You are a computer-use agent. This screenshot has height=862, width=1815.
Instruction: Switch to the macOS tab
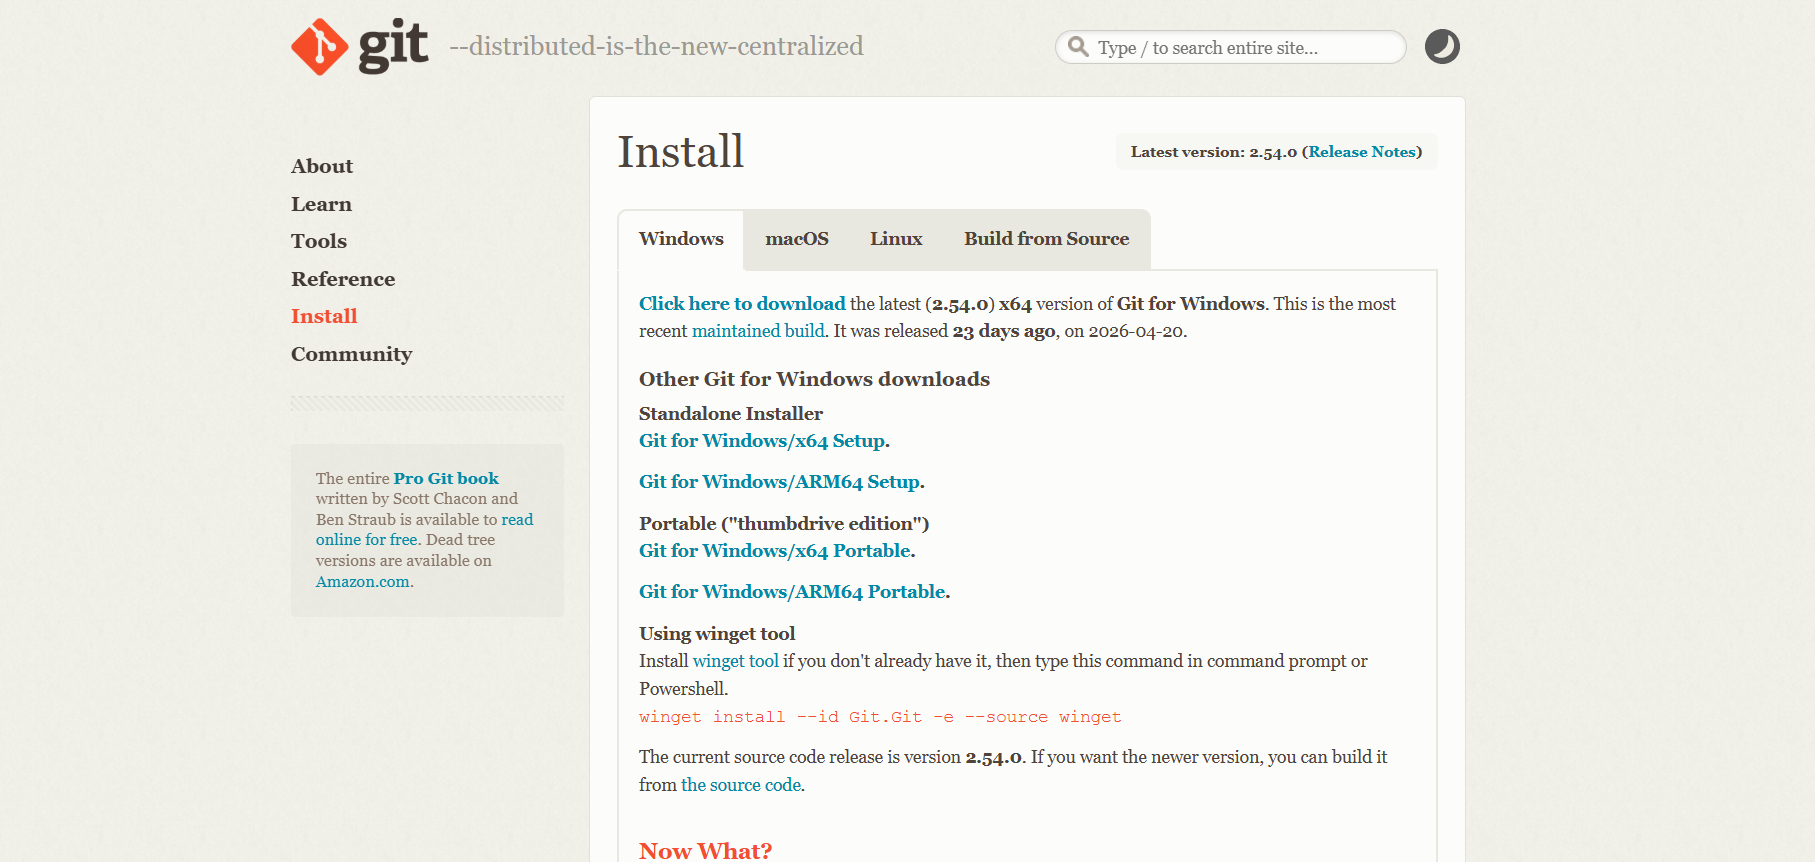click(x=797, y=239)
